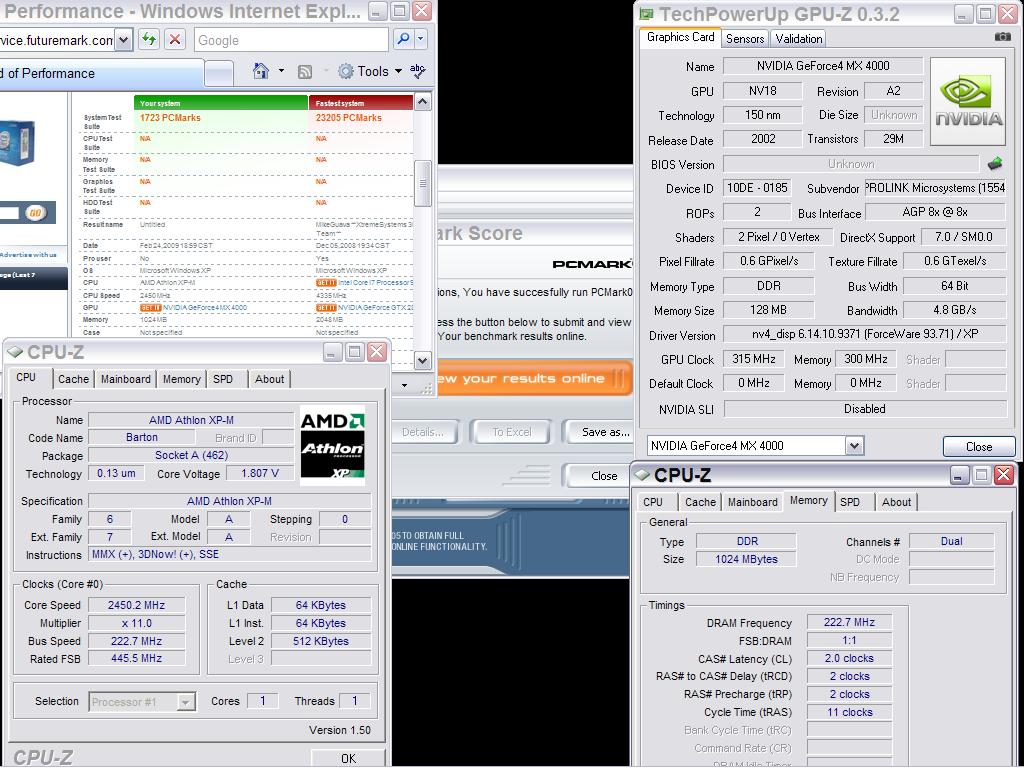Image resolution: width=1024 pixels, height=768 pixels.
Task: Click the CAS# Latency 2.0 clocks value
Action: coord(849,658)
